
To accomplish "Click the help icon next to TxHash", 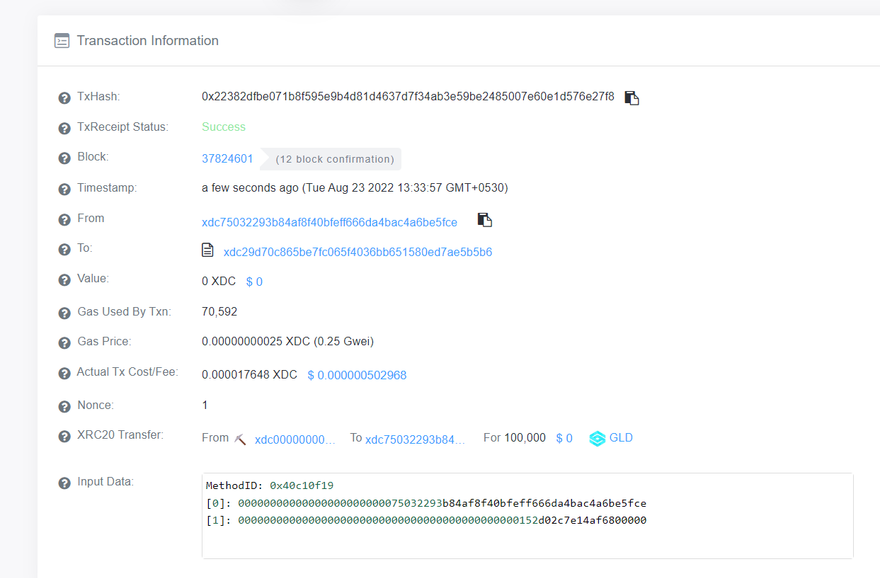I will coord(65,98).
